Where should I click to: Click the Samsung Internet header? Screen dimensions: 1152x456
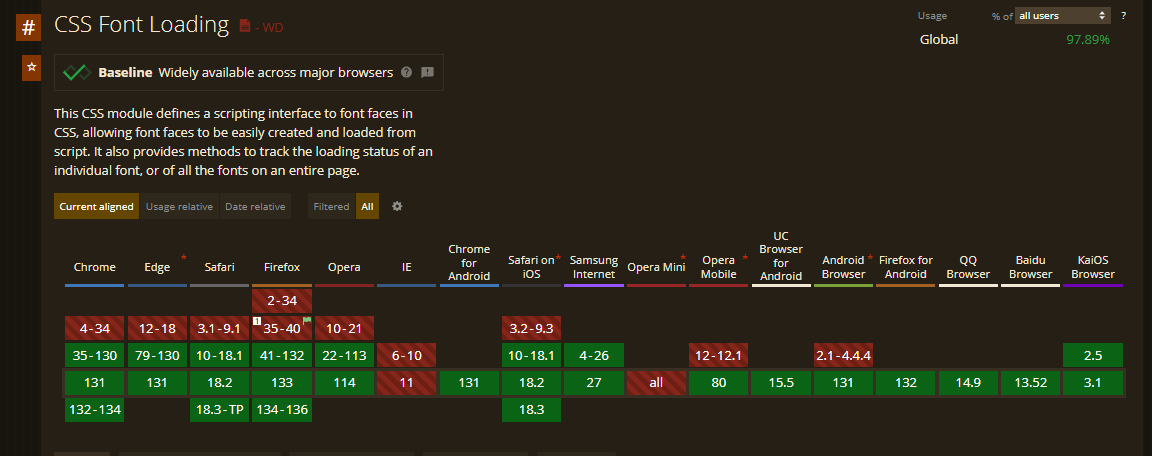coord(594,267)
